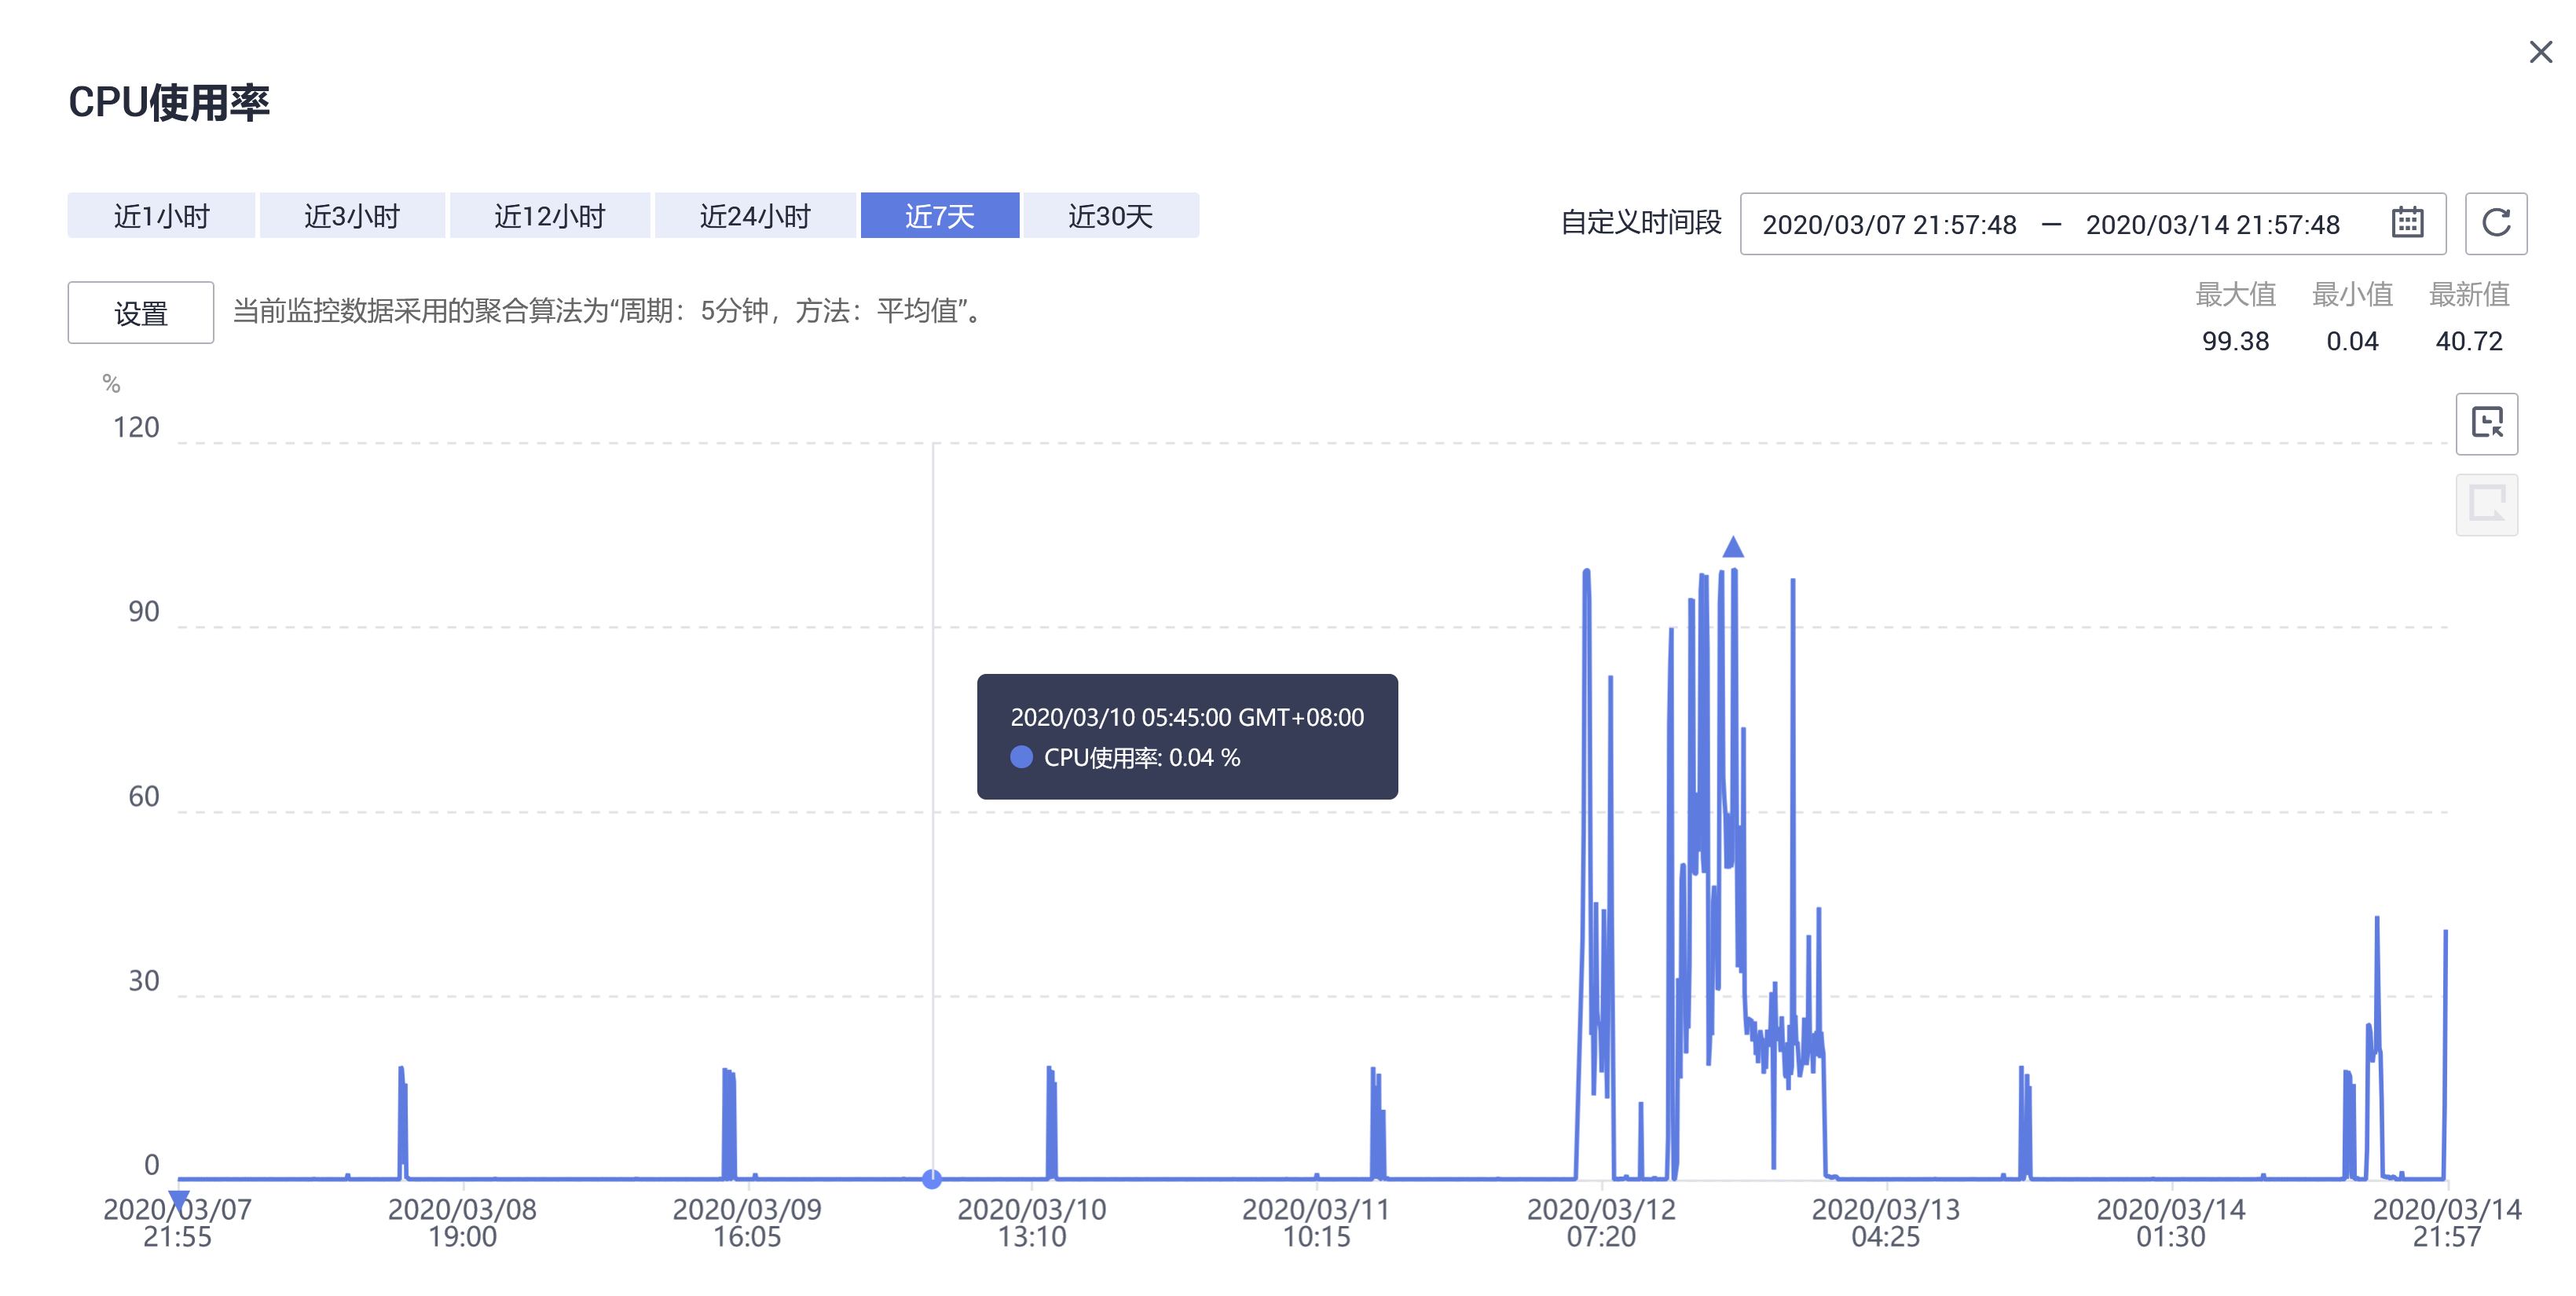
Task: Click the min value triangle marker at axis start
Action: click(179, 1199)
